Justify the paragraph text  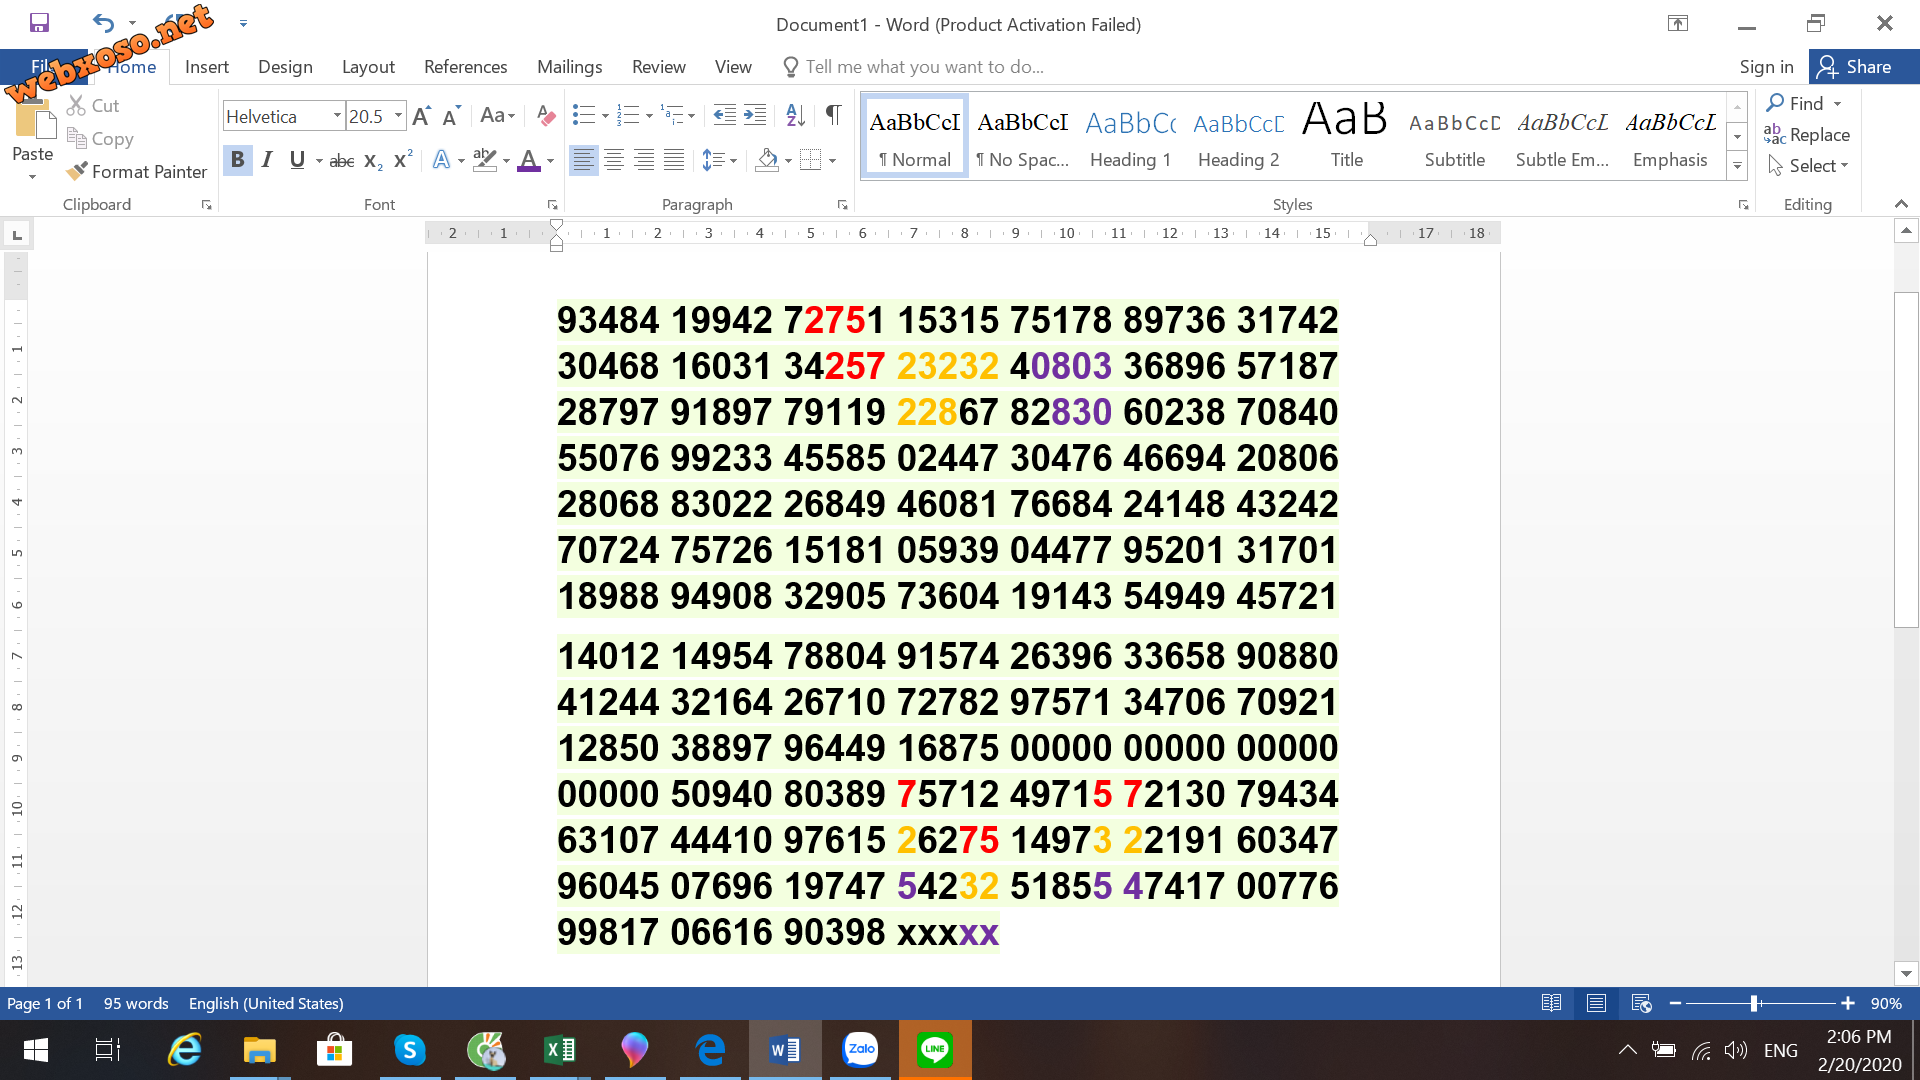[x=675, y=160]
